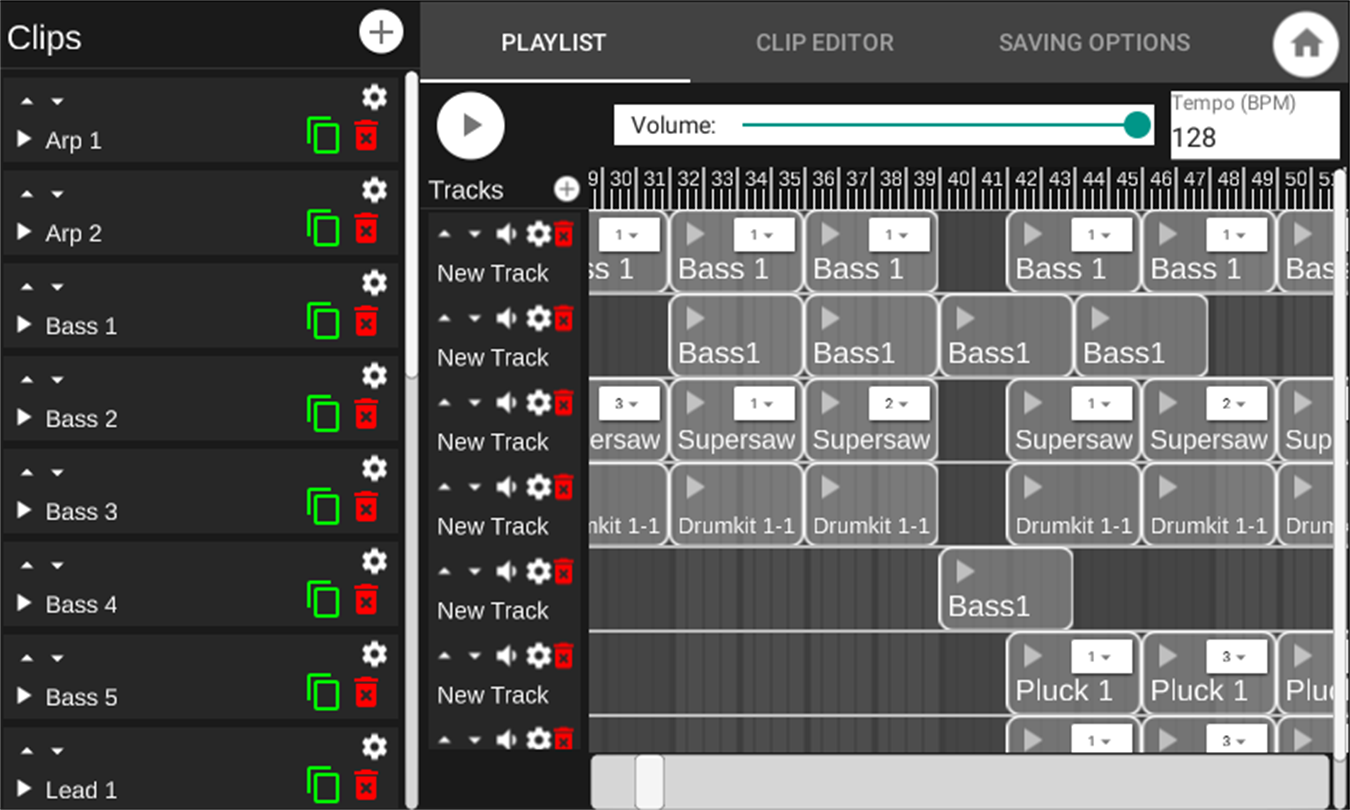Screen dimensions: 1350x810
Task: Open settings gear for Arp 1 clip
Action: 374,97
